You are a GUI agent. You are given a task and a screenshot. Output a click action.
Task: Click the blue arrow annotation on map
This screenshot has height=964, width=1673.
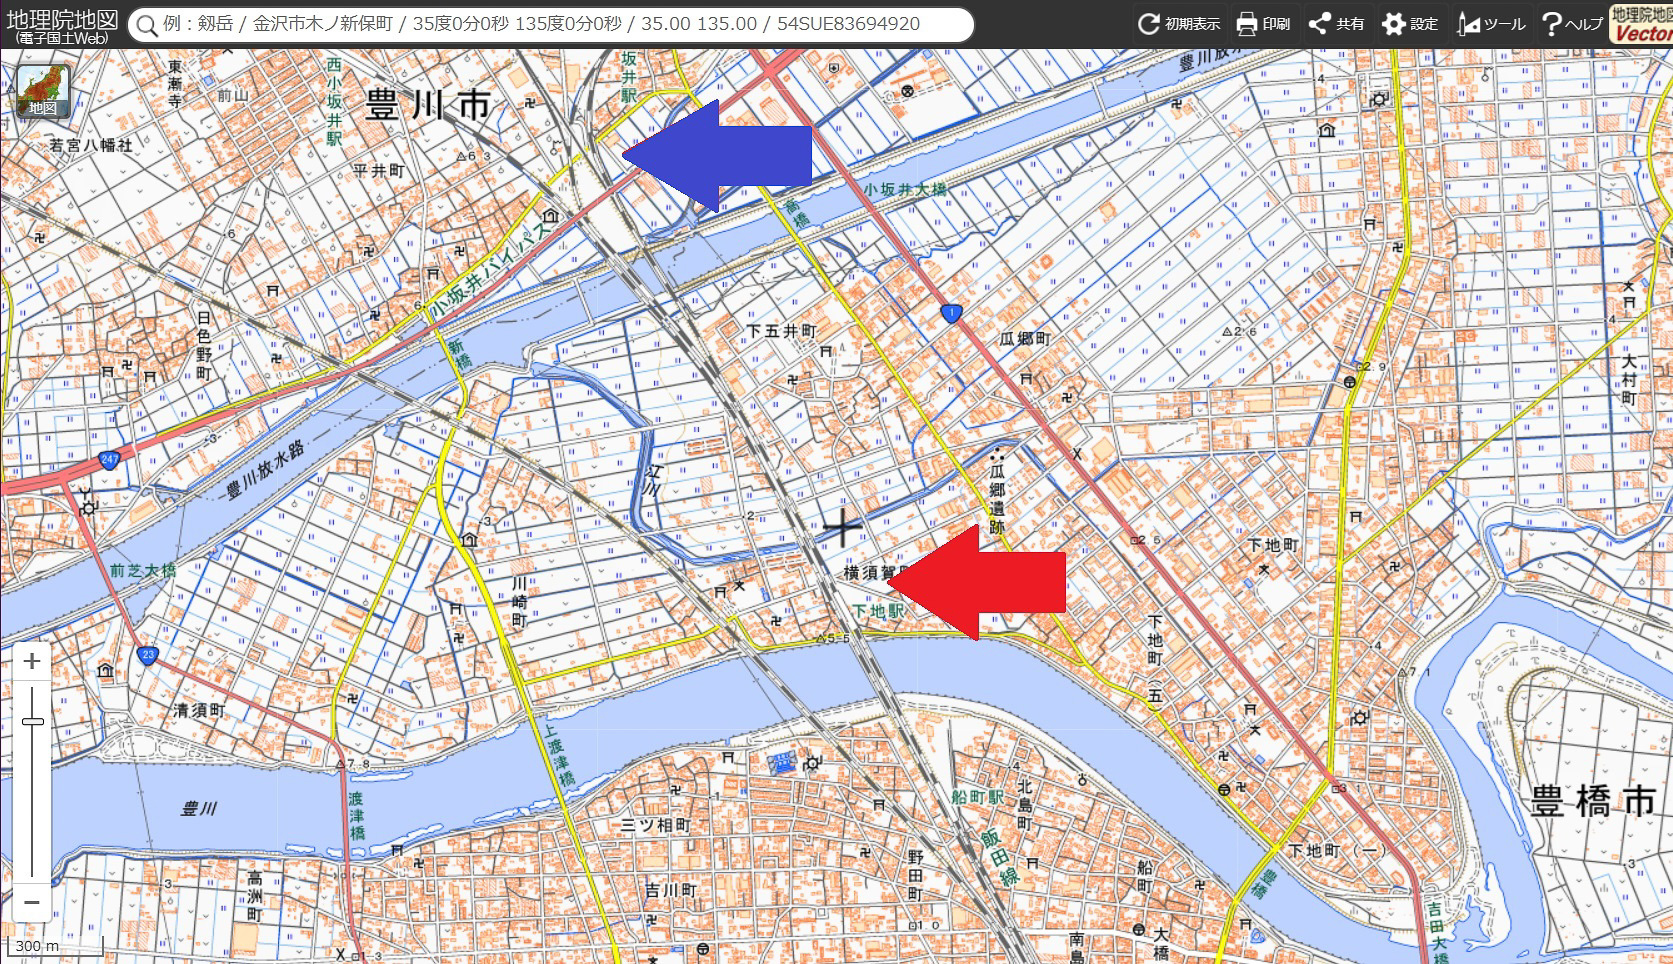coord(716,156)
